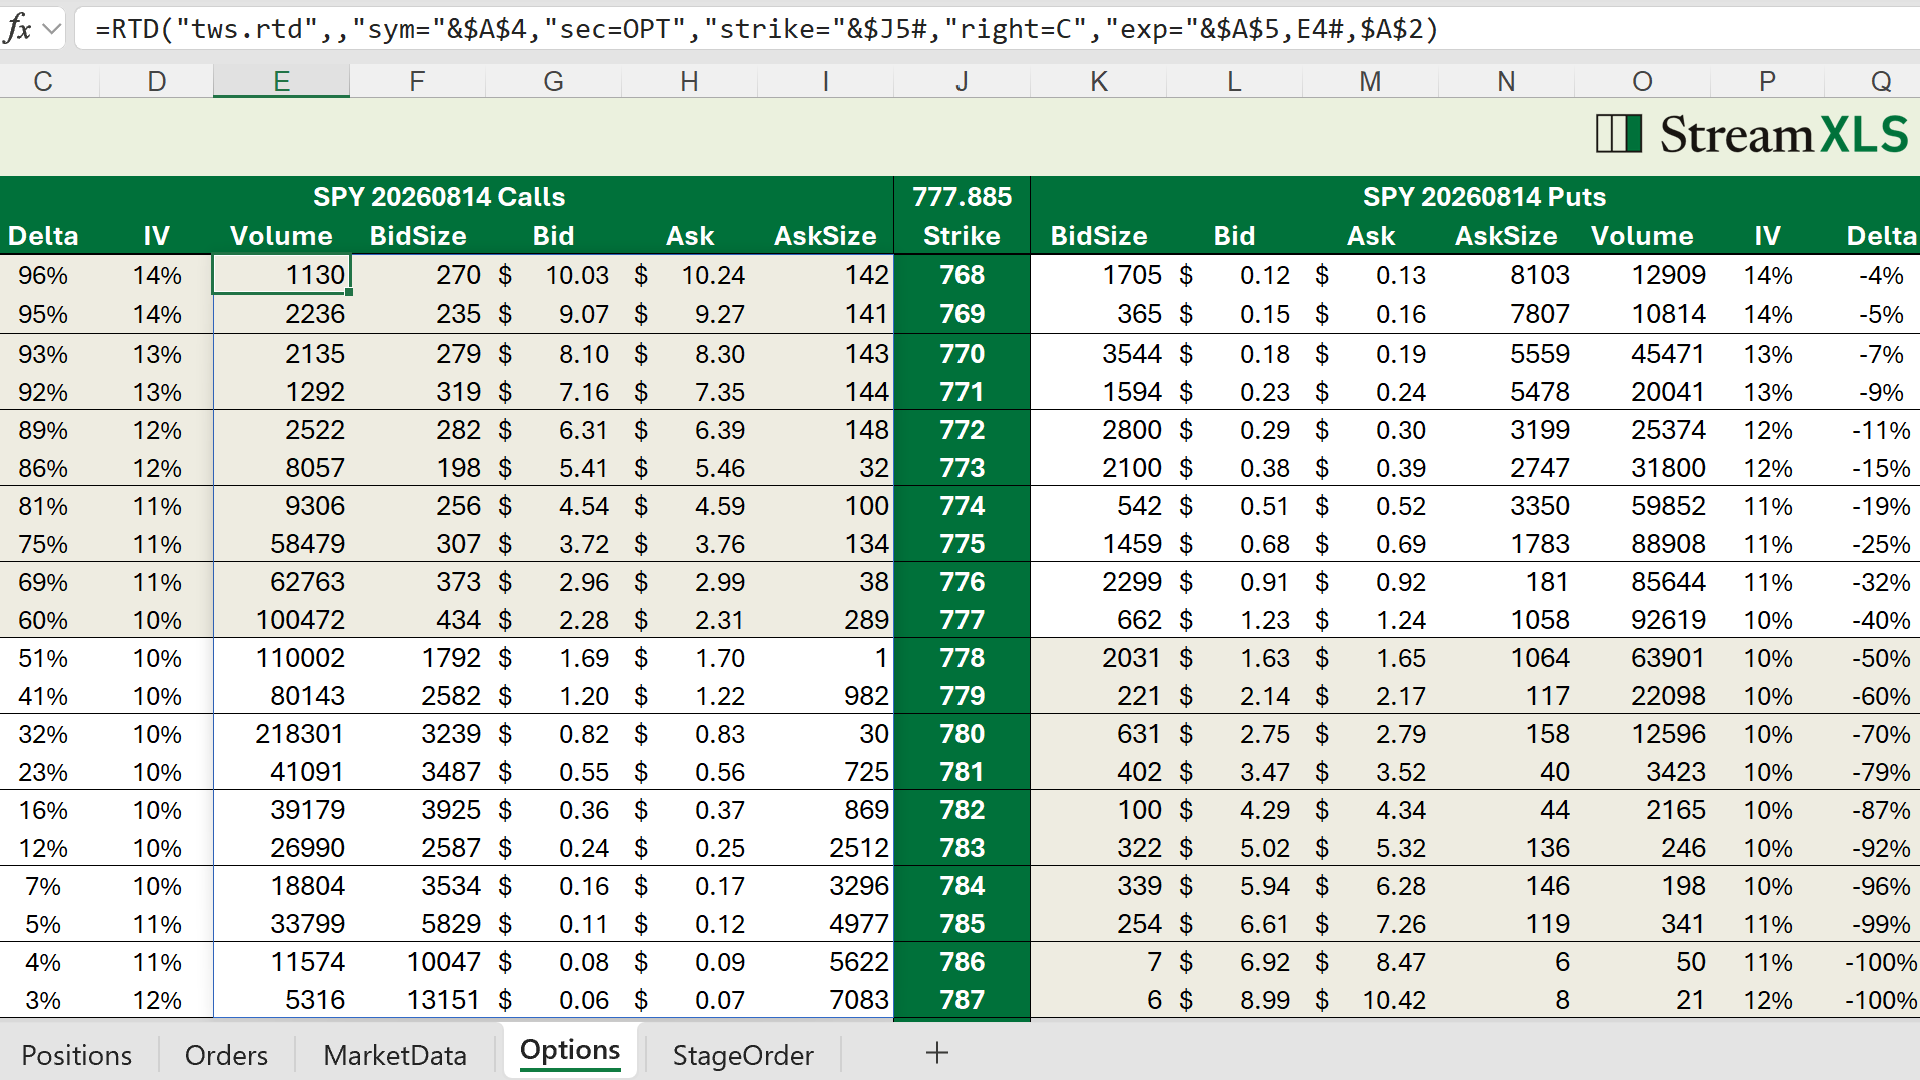
Task: Select column P header
Action: (1768, 81)
